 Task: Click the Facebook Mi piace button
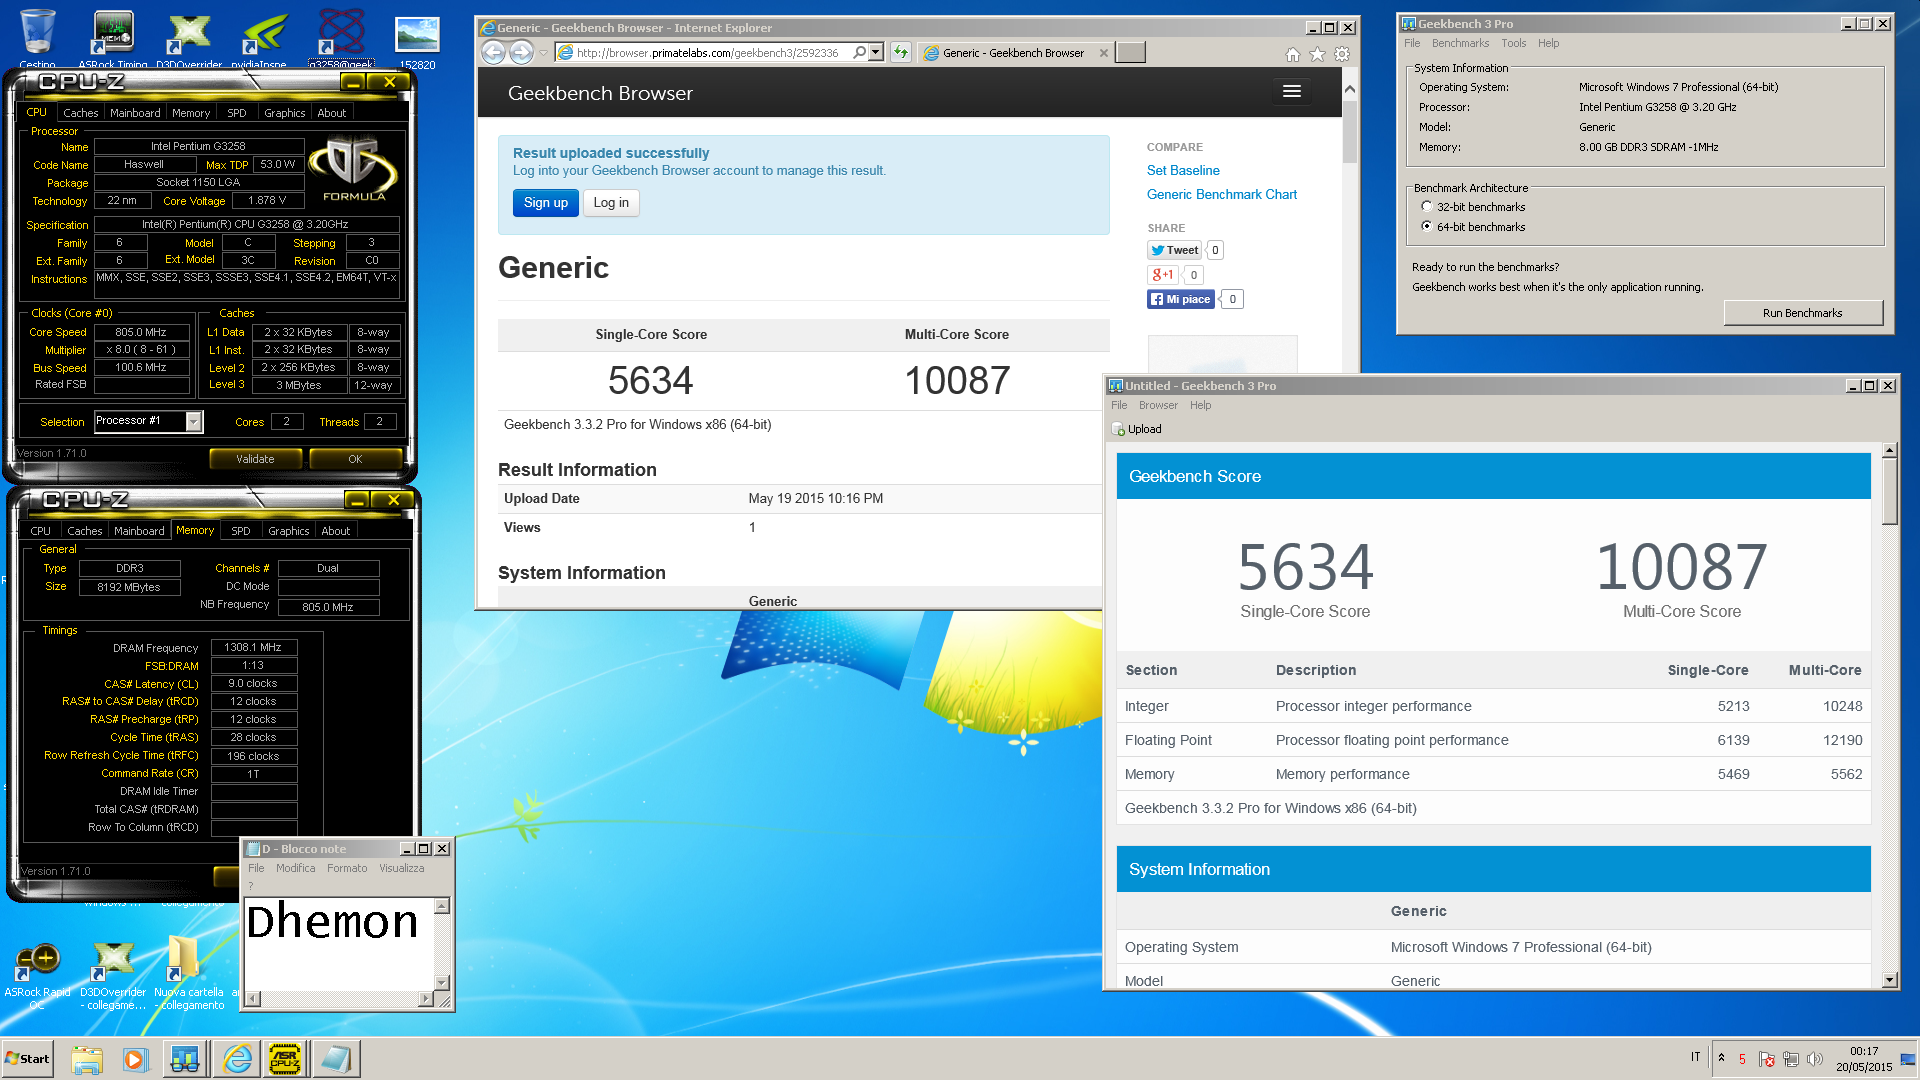[x=1181, y=299]
